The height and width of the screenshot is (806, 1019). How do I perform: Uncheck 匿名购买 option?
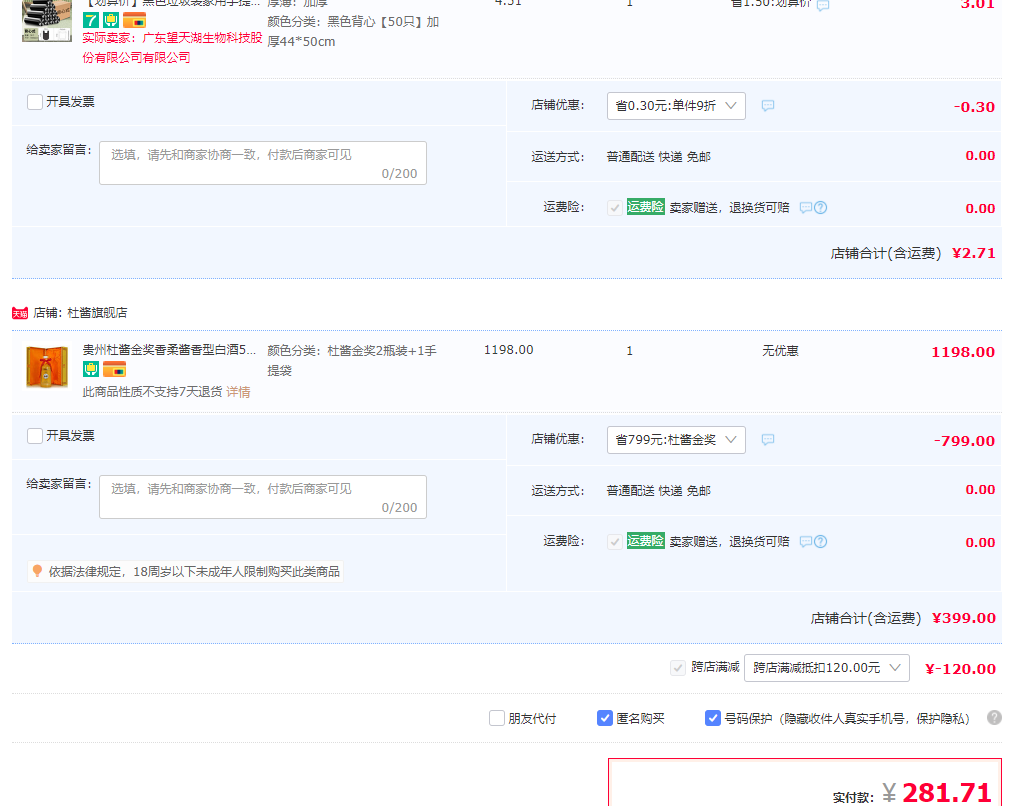(605, 718)
